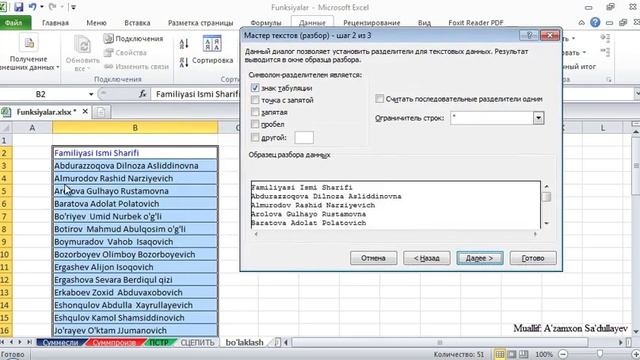Click the help button in the wizard title bar
The width and height of the screenshot is (640, 360).
tap(529, 36)
